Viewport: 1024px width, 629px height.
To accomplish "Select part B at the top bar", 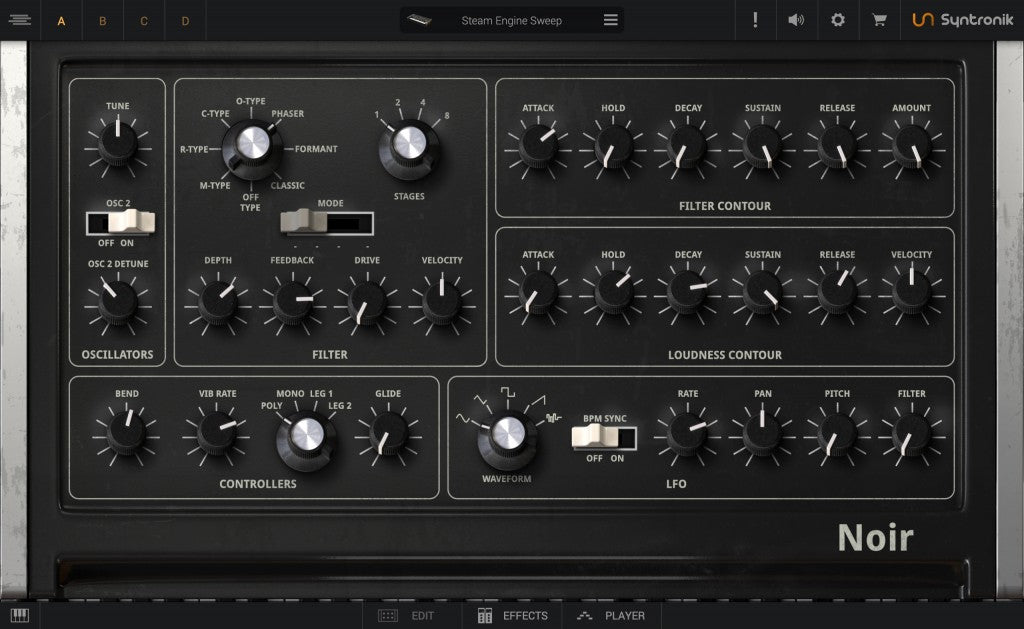I will click(x=102, y=19).
